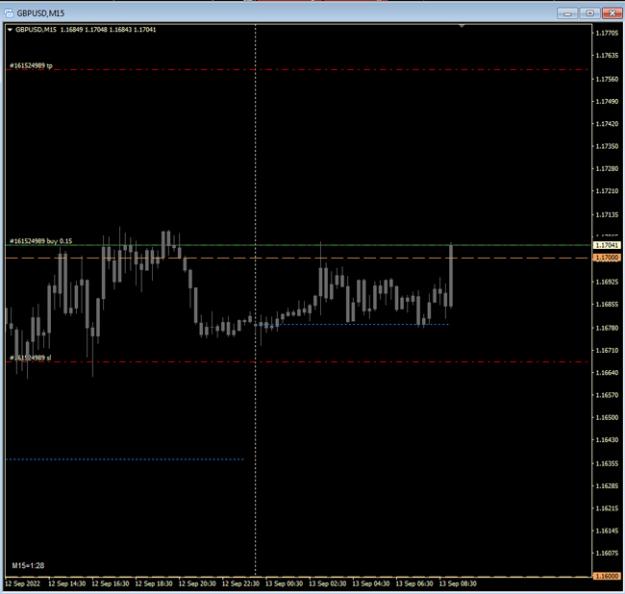Click the 12 Sep 14:30 time label
Image resolution: width=625 pixels, height=594 pixels.
[67, 584]
